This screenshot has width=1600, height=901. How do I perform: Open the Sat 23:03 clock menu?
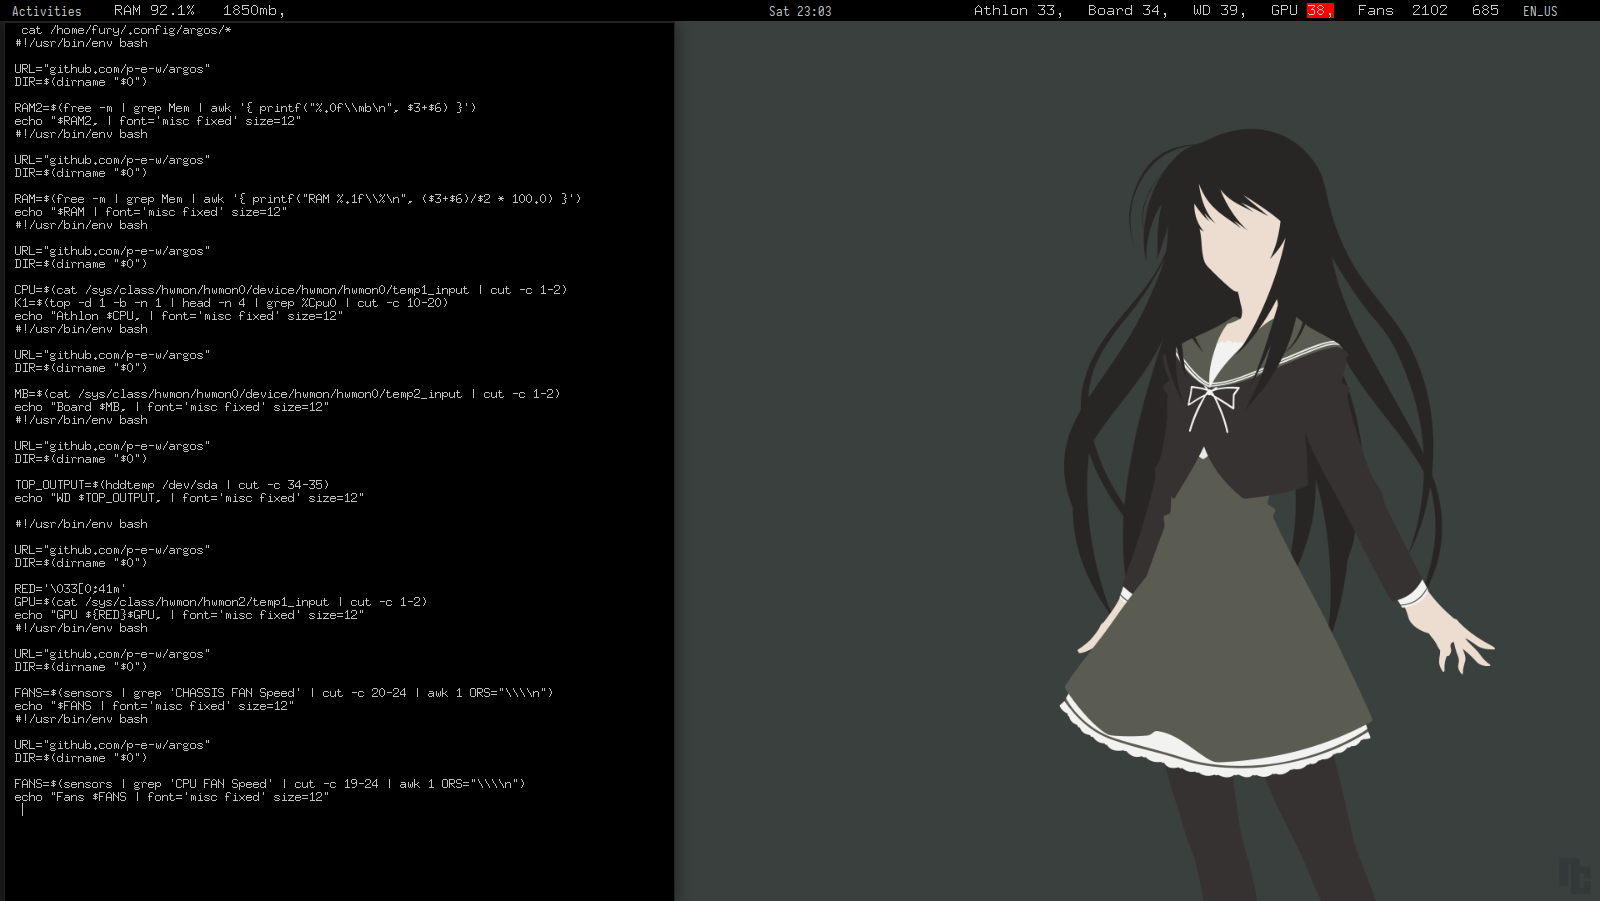800,11
